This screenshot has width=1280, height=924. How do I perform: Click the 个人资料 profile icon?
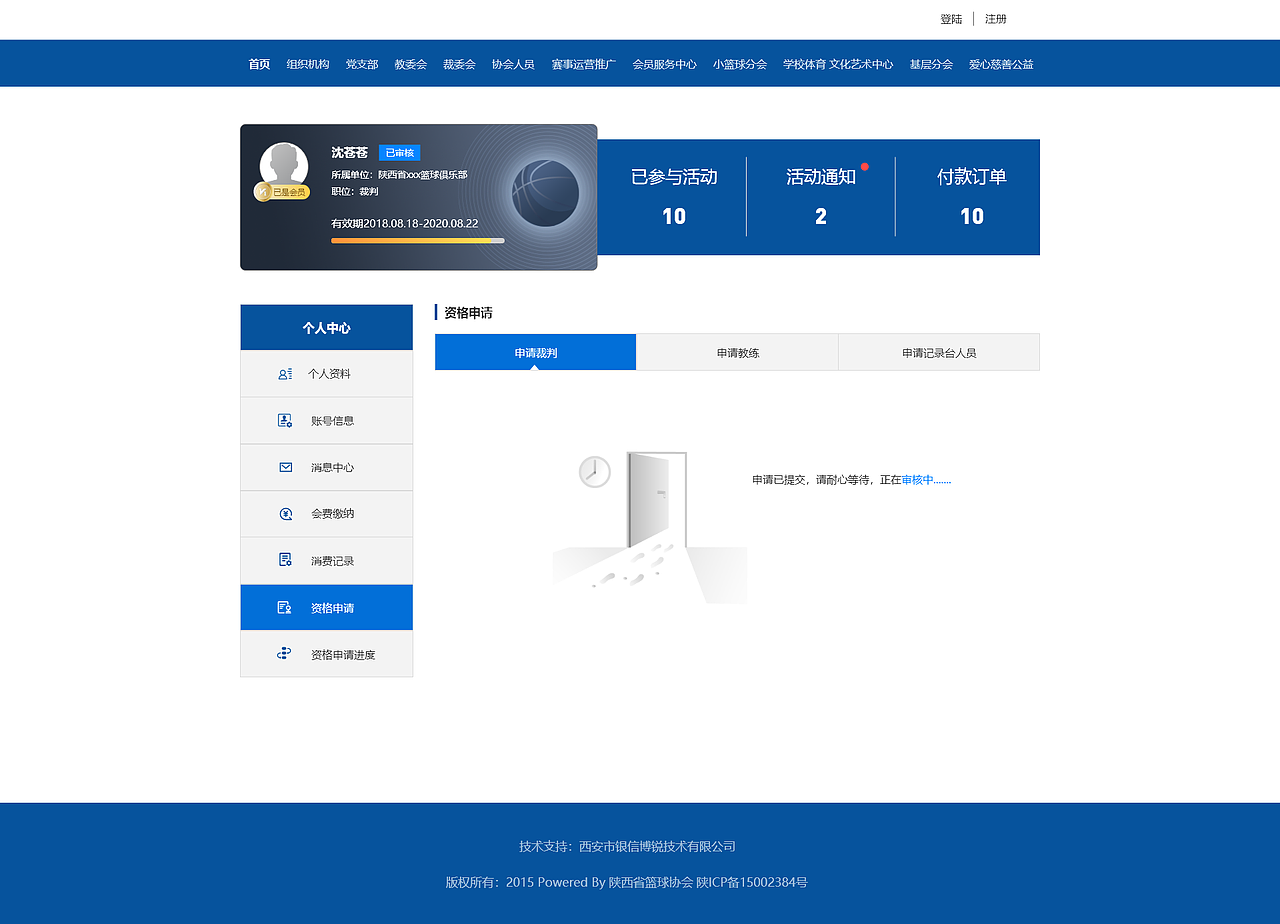click(x=285, y=374)
